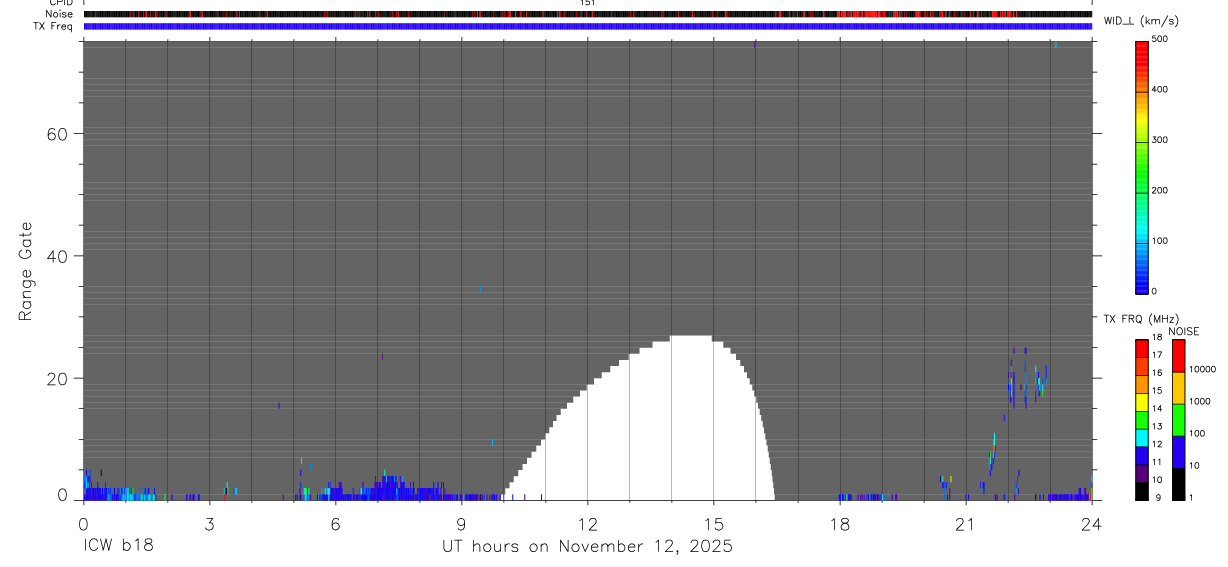
Task: Click the blue TX Freq strip
Action: (x=588, y=26)
